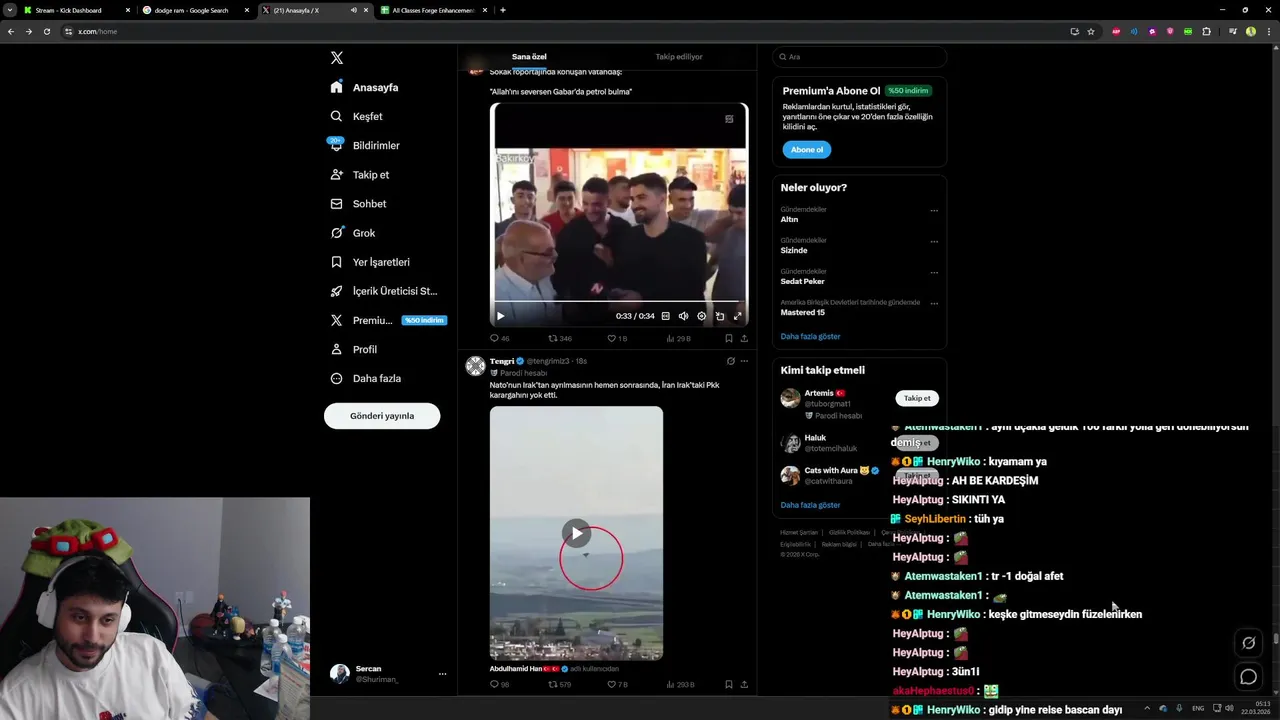Toggle picture-in-picture on first video

coord(720,316)
